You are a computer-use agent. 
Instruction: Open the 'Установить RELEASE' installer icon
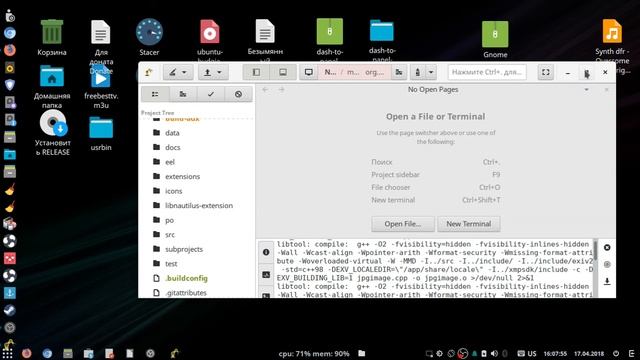tap(52, 133)
